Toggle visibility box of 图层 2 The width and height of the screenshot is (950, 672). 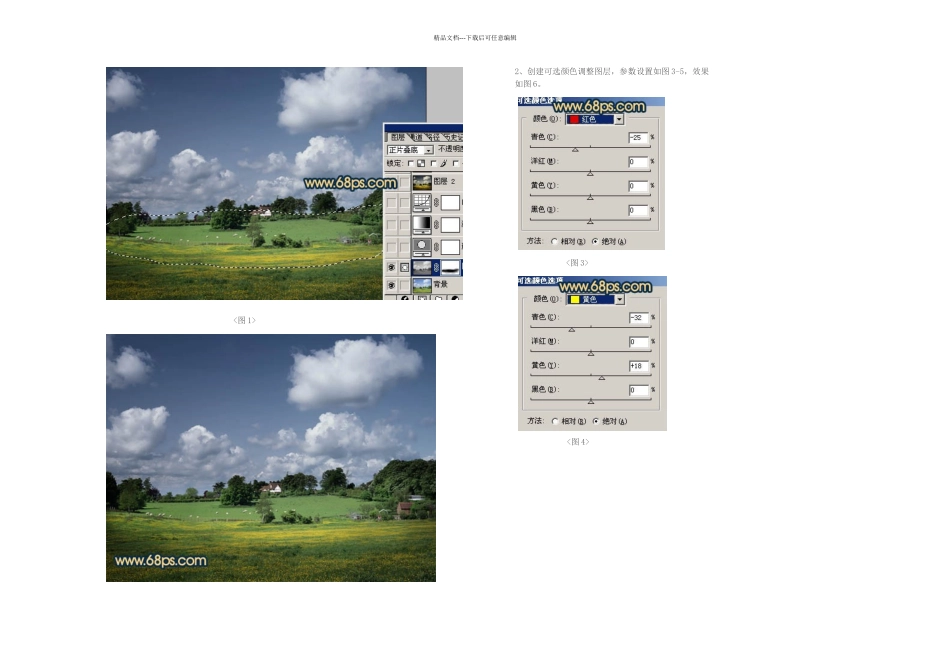tap(392, 182)
